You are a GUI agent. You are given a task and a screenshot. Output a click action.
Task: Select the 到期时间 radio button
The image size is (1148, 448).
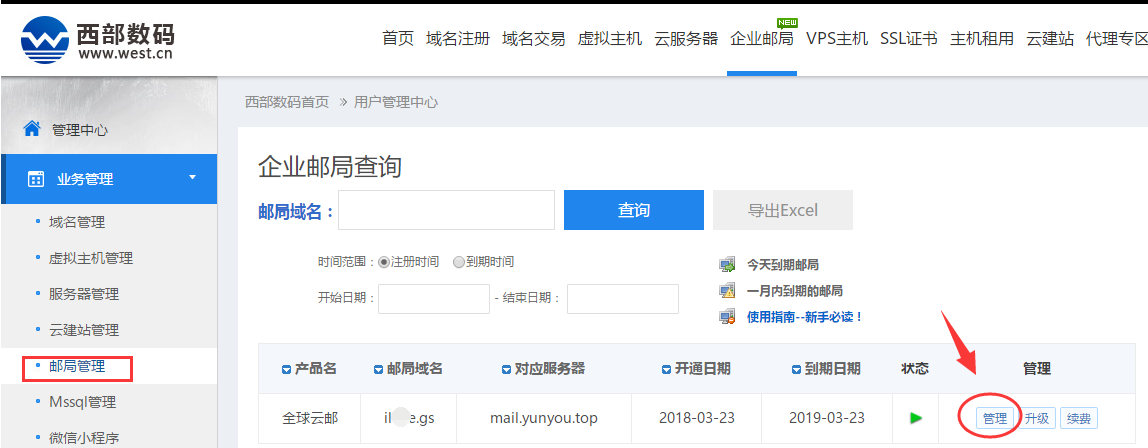[x=459, y=262]
